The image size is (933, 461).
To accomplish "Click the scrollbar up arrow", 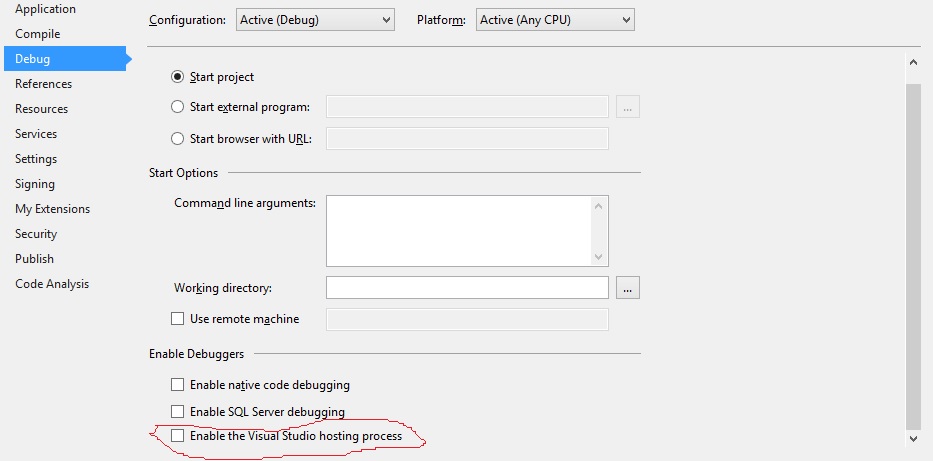I will [x=913, y=62].
